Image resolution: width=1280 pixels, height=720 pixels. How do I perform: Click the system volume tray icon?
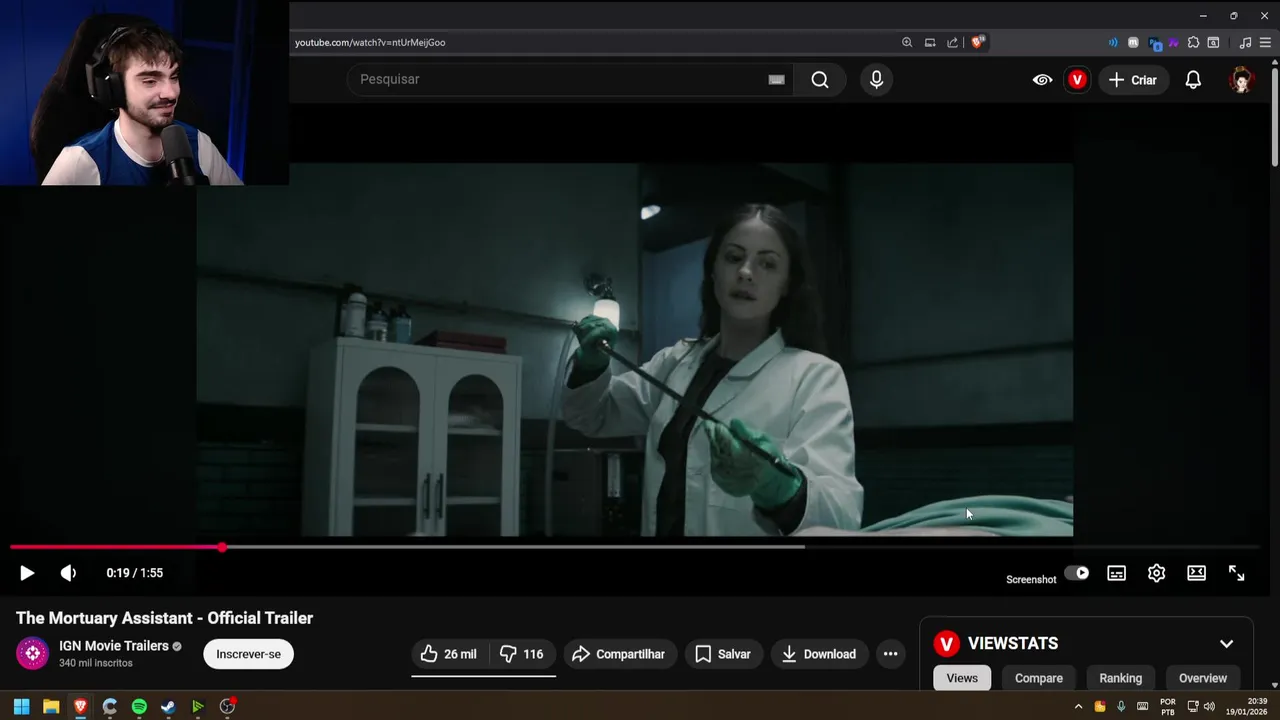(x=1210, y=706)
